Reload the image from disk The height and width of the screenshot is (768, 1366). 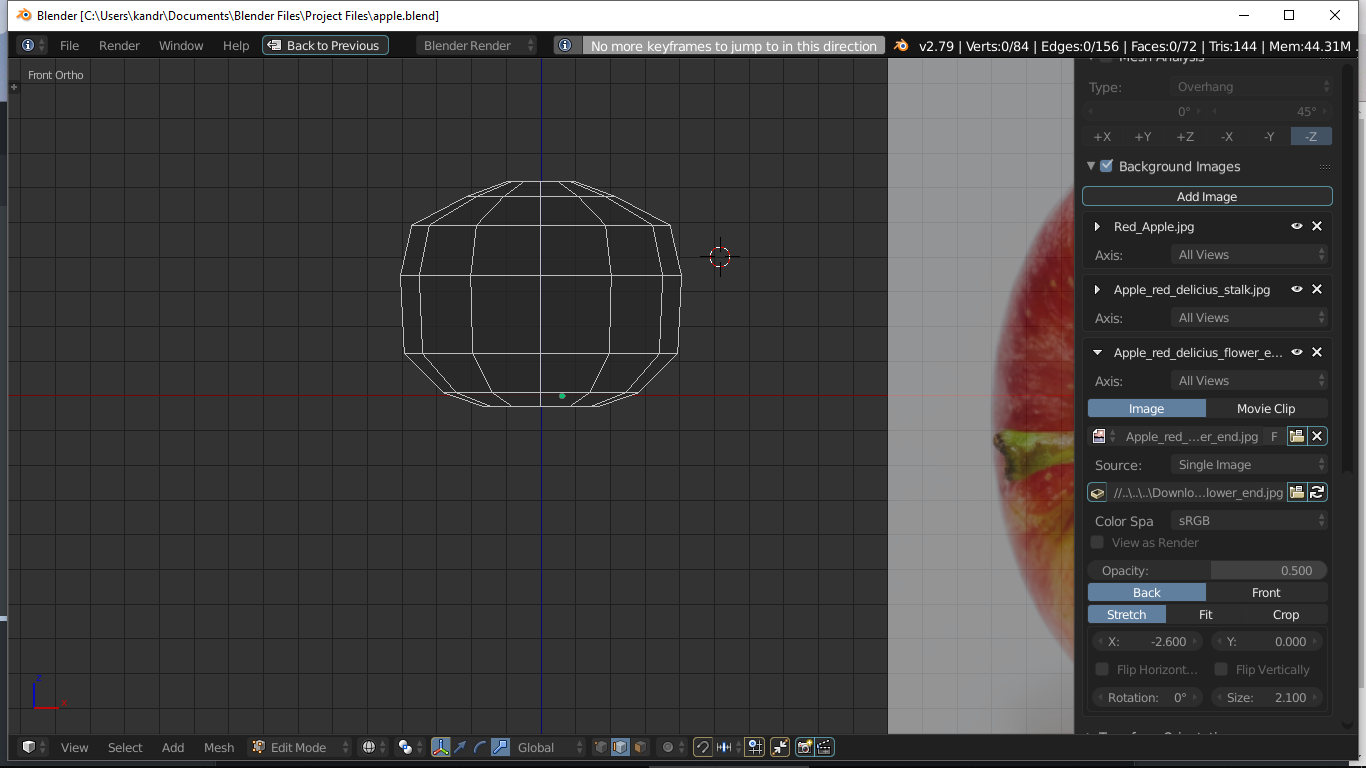(x=1318, y=492)
